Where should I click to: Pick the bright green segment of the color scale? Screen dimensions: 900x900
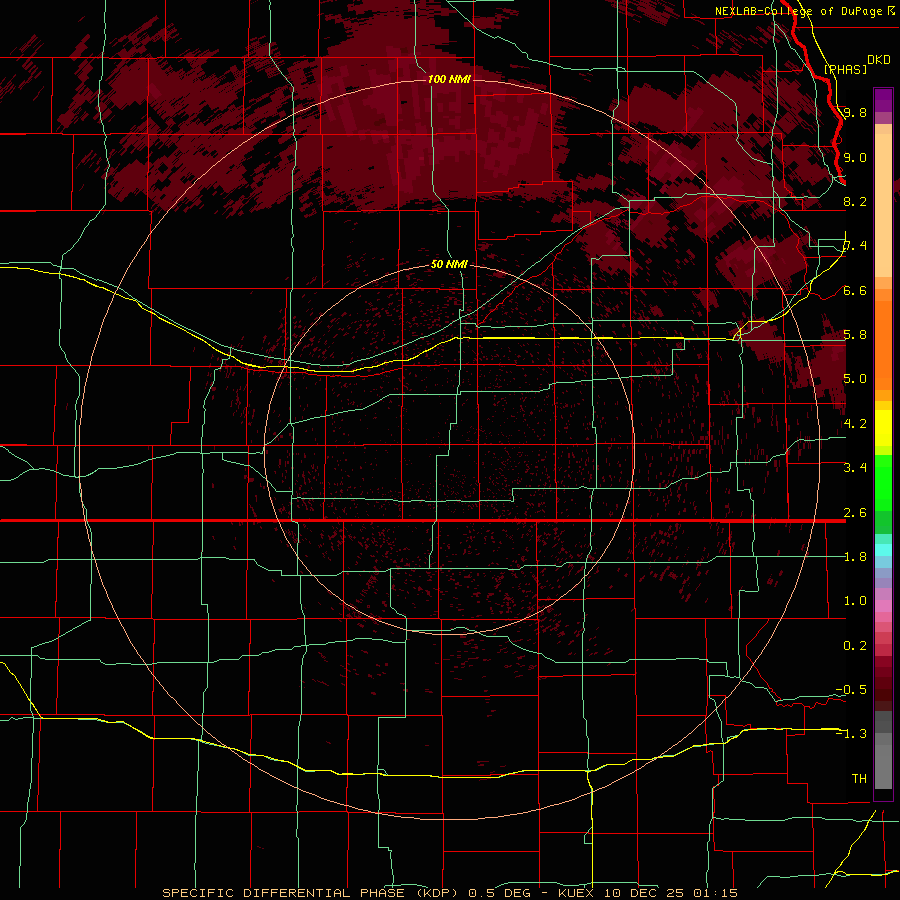pyautogui.click(x=883, y=482)
